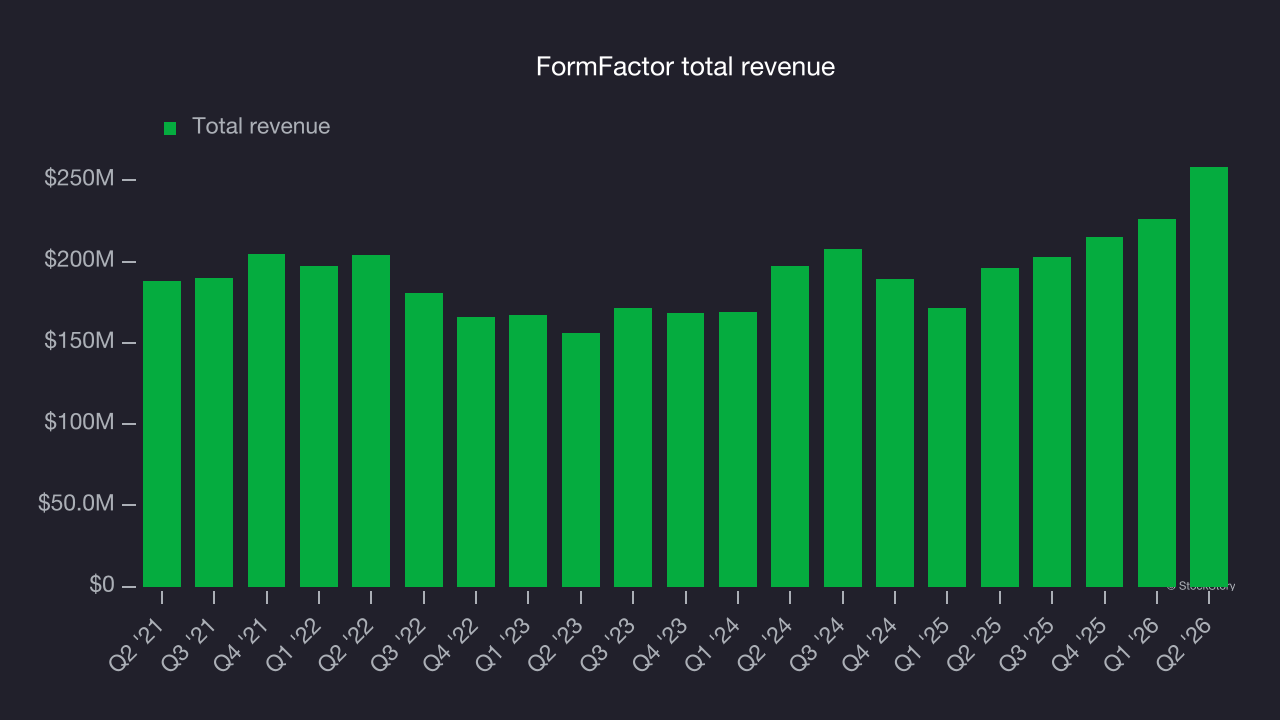Select the Q4 '22 revenue bar
1280x720 pixels.
[x=476, y=452]
